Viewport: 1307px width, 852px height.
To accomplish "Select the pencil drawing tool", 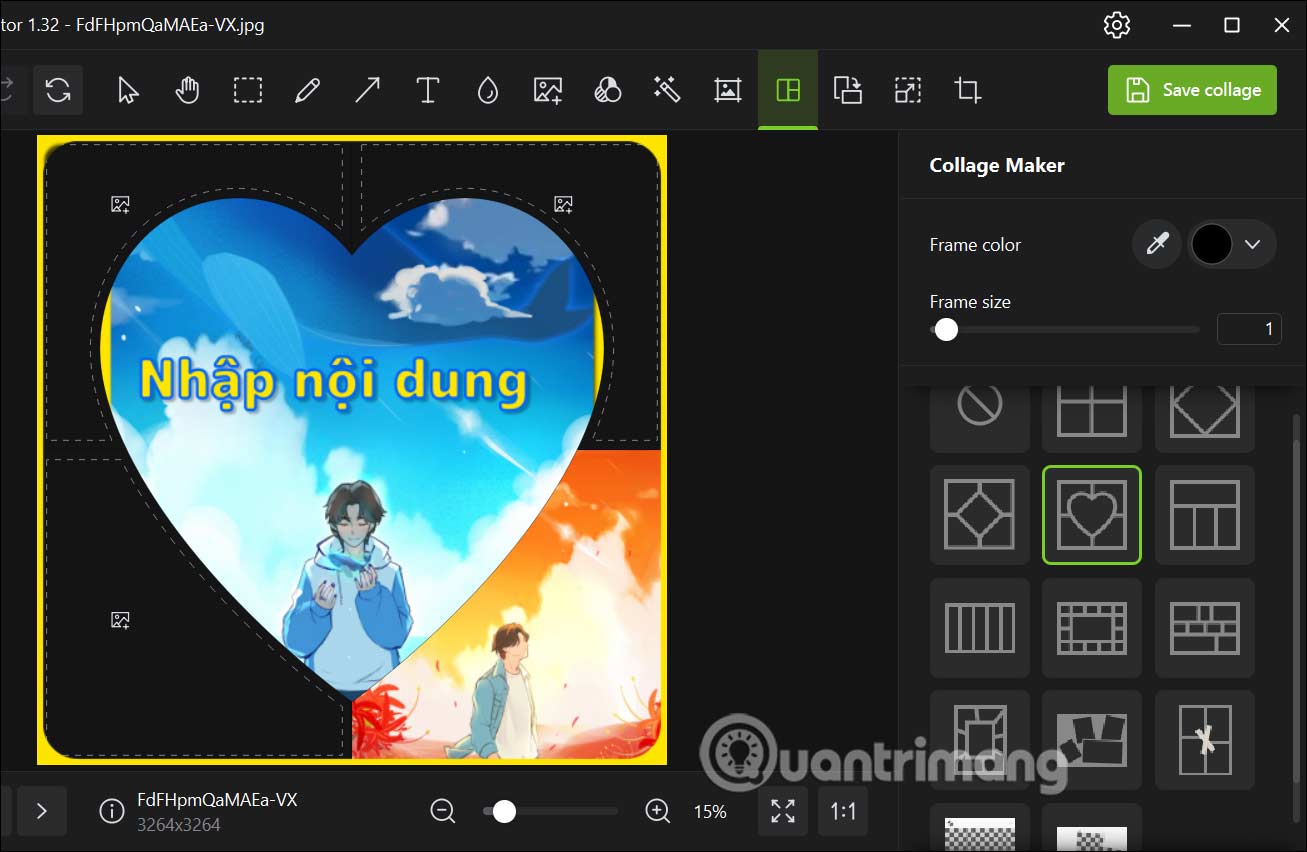I will click(307, 90).
